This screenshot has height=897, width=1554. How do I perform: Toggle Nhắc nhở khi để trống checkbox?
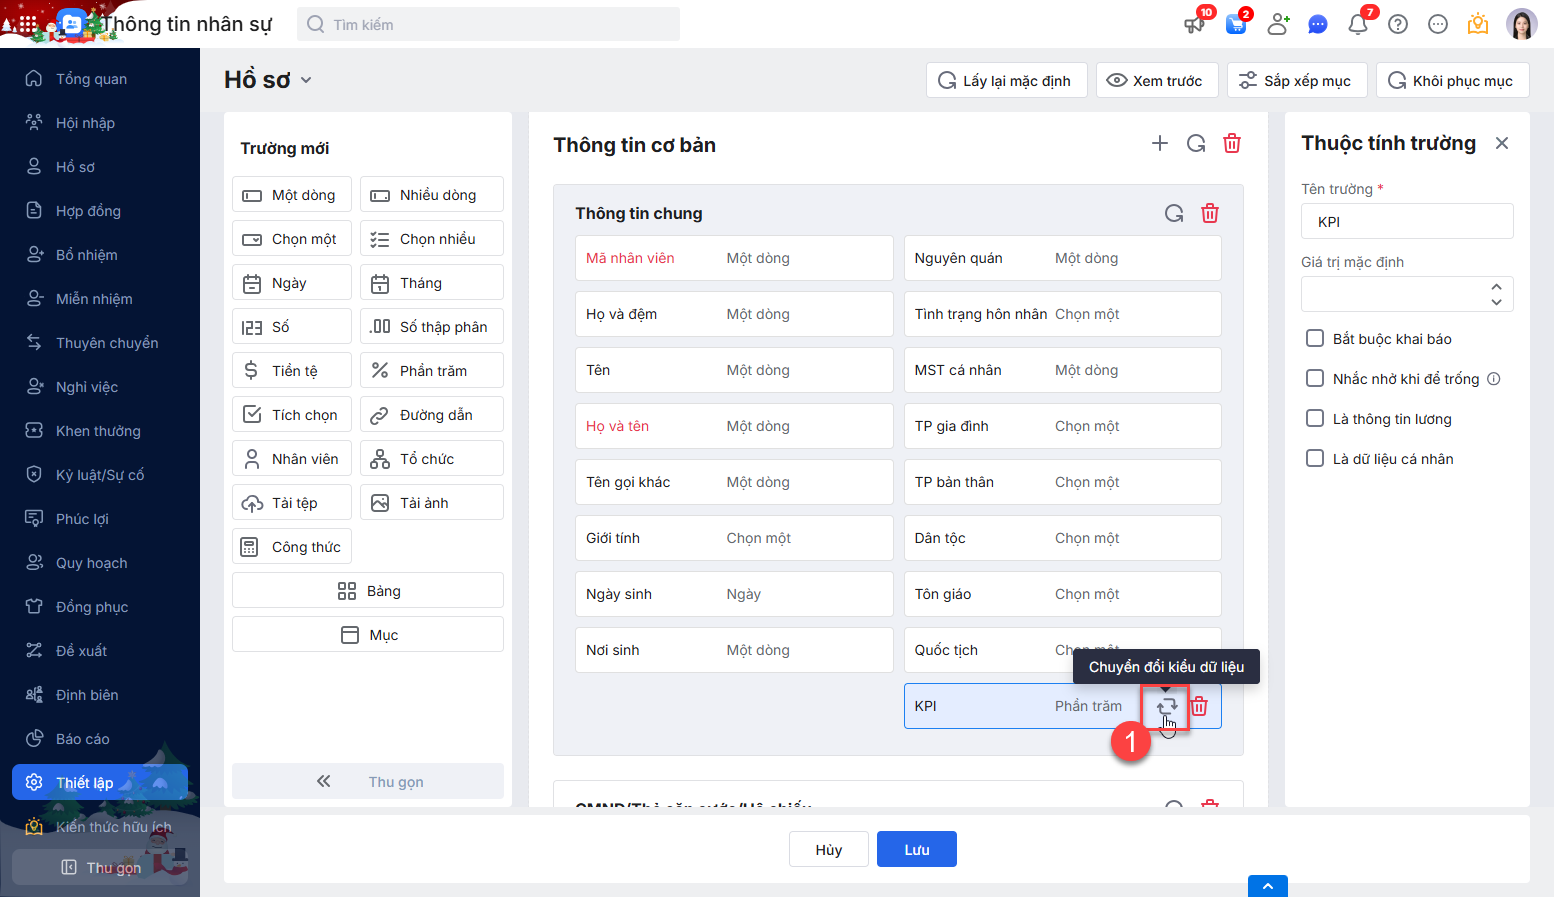(x=1315, y=378)
